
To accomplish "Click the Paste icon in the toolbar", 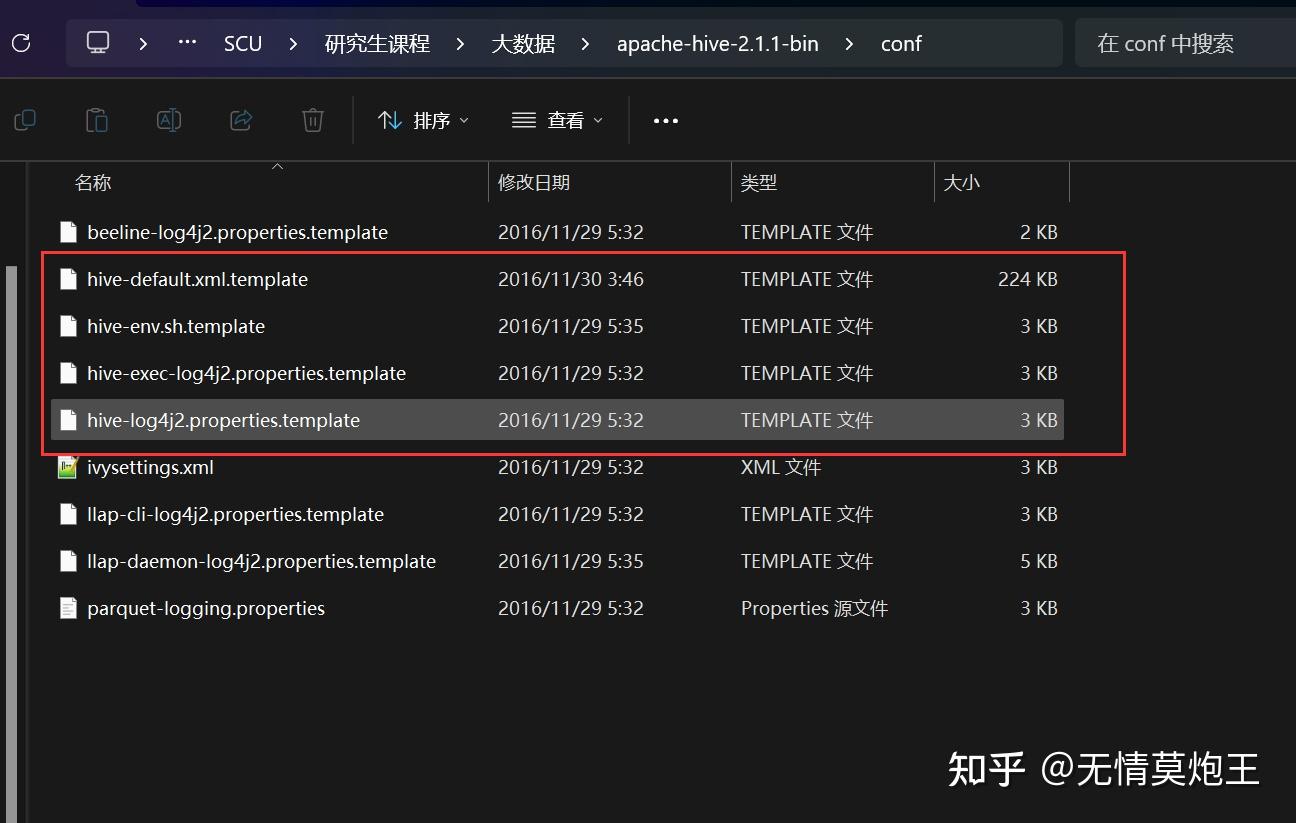I will (x=96, y=119).
